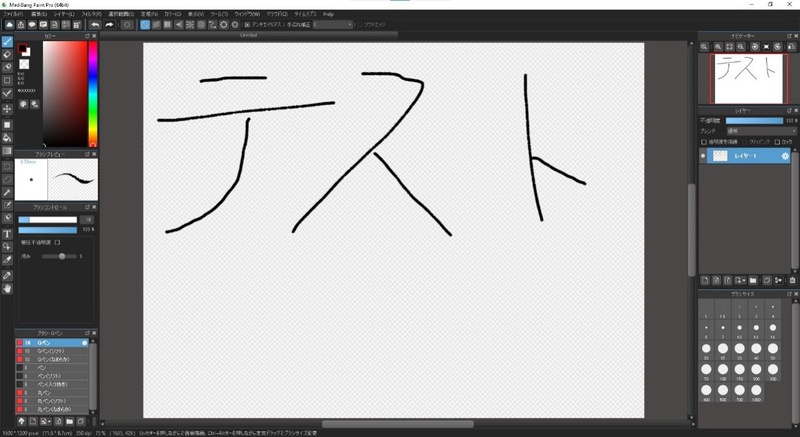
Task: Click the gear icon on Layer 1
Action: [785, 156]
